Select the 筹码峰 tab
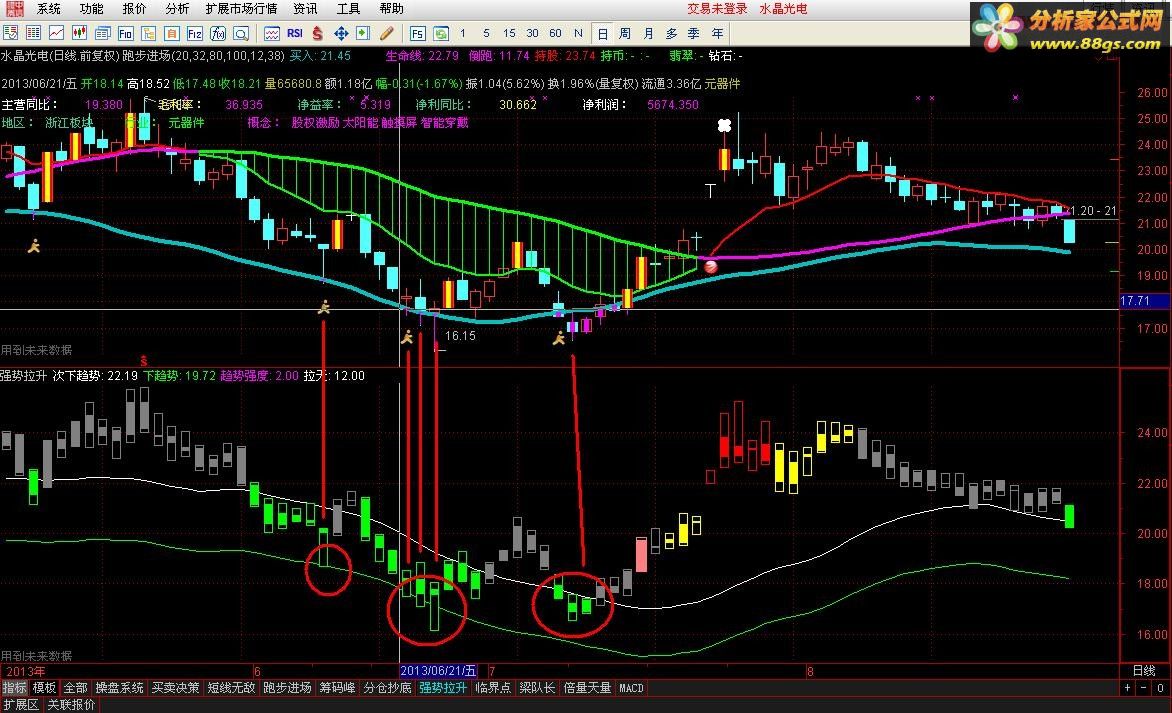This screenshot has height=713, width=1172. (x=337, y=688)
